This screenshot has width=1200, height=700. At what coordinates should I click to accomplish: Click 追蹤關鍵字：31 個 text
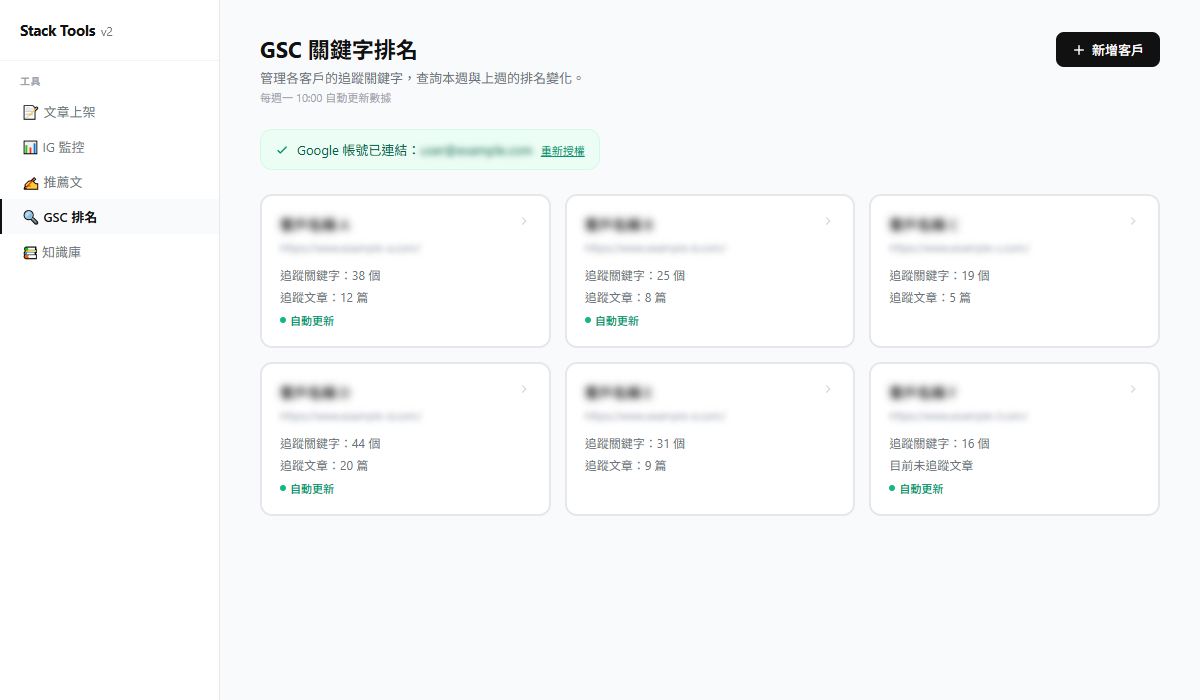coord(634,443)
